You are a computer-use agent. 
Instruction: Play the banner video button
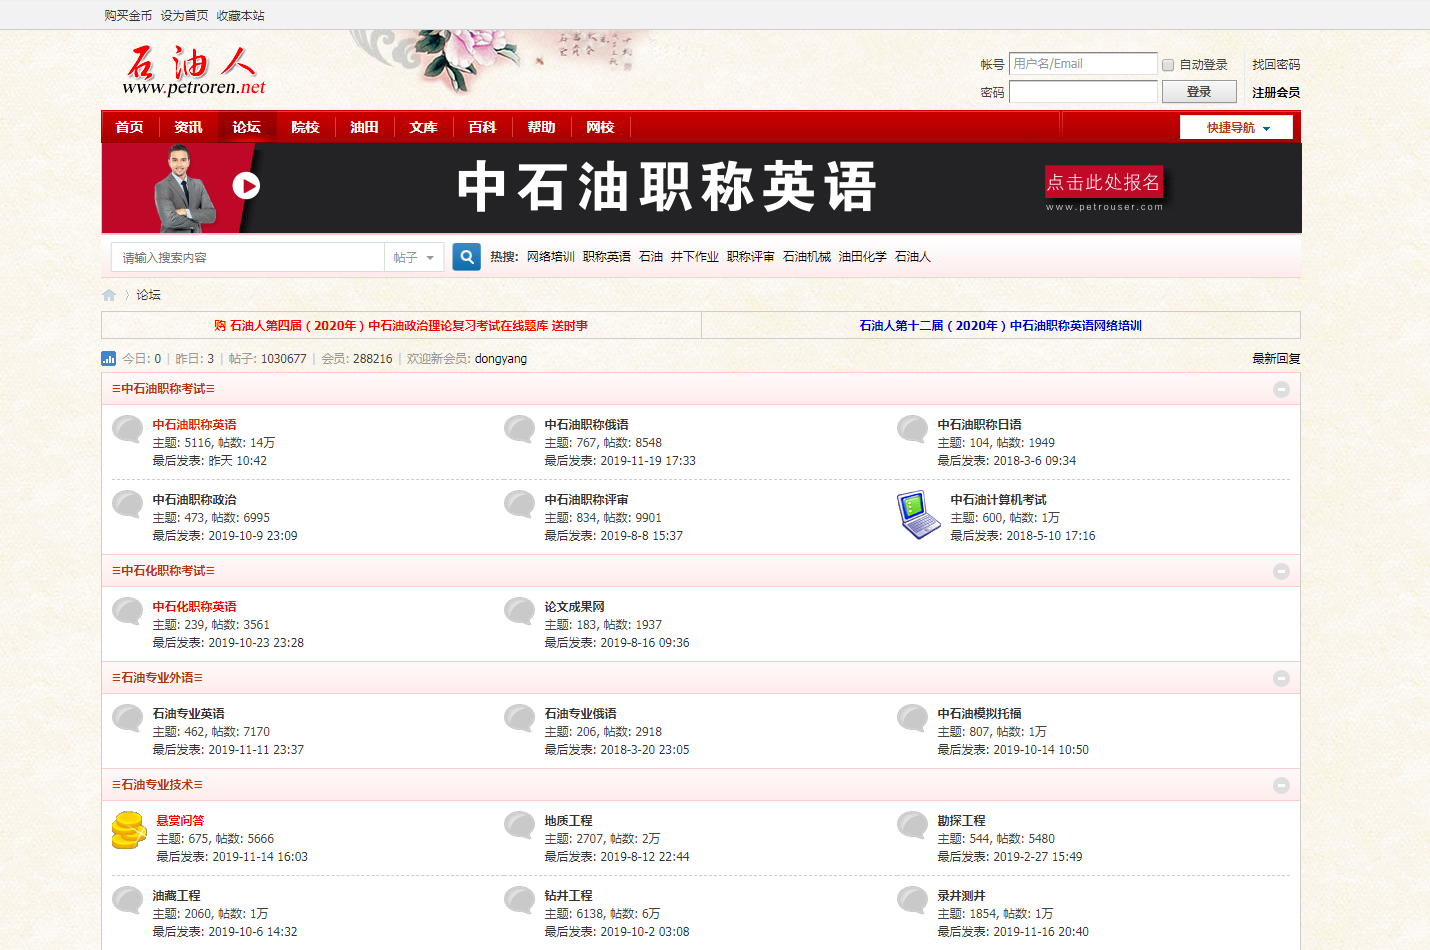tap(246, 186)
